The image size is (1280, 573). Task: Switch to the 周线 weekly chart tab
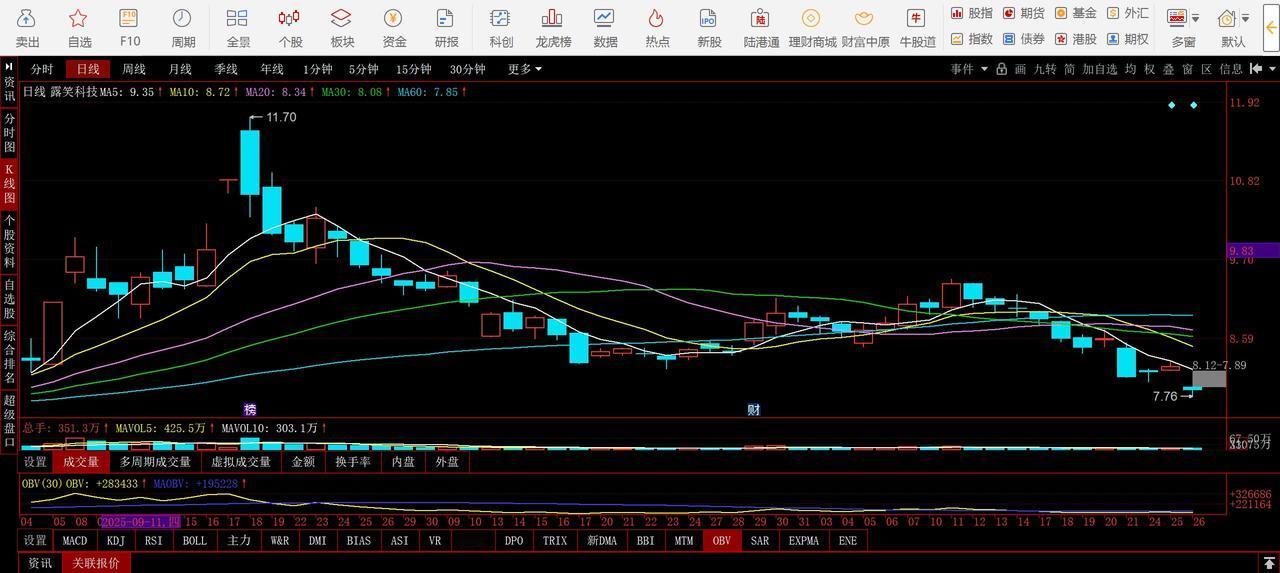point(134,69)
